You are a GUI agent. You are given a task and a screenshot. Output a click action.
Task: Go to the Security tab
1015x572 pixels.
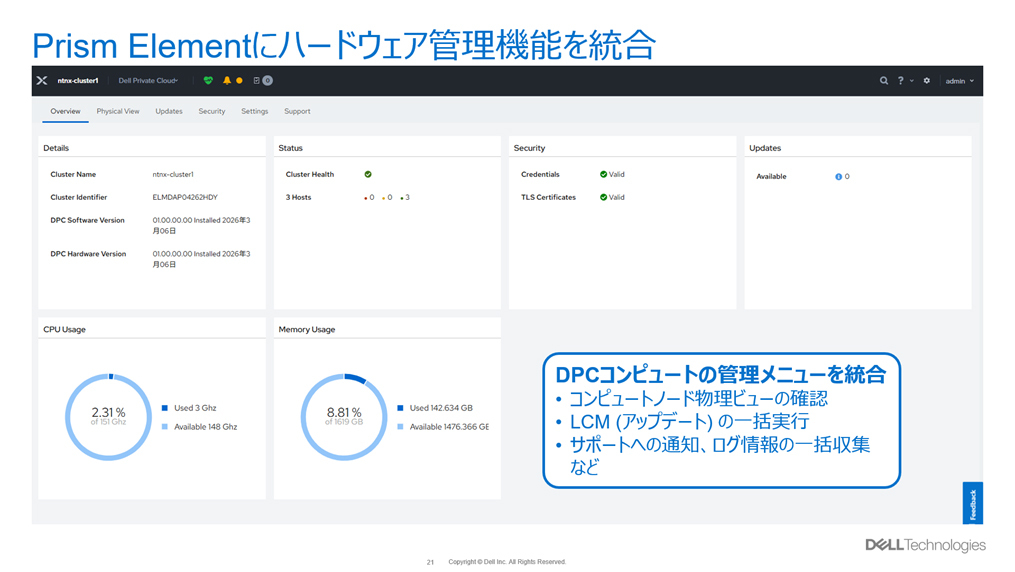[x=212, y=111]
